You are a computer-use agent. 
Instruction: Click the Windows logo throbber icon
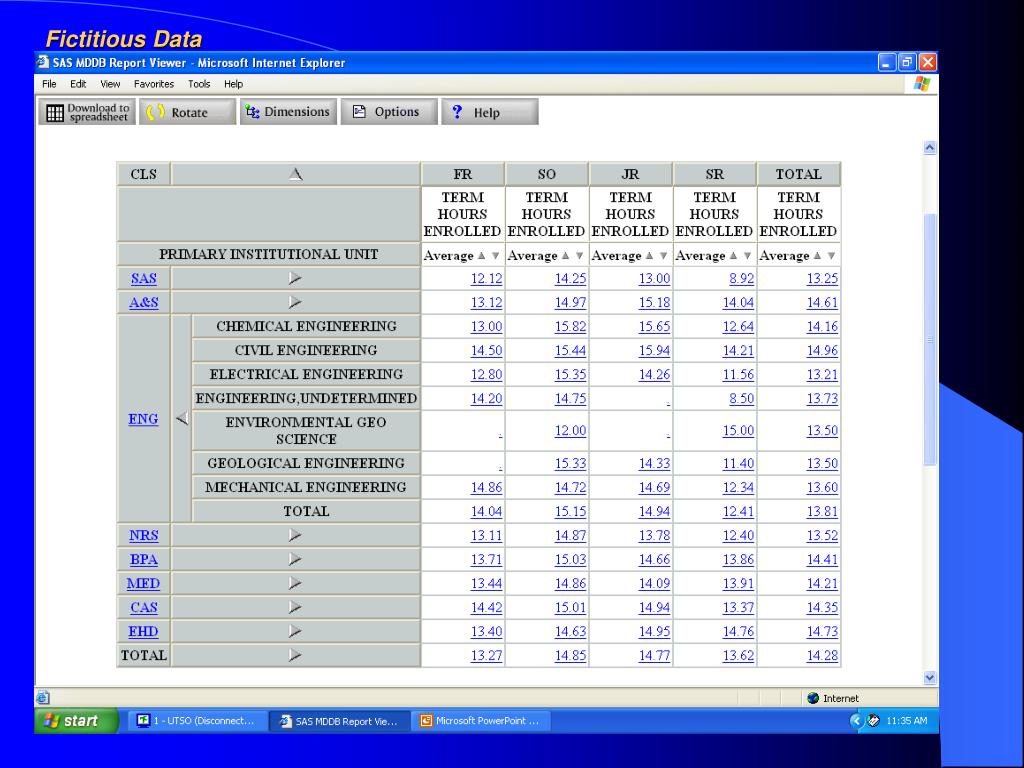[922, 84]
